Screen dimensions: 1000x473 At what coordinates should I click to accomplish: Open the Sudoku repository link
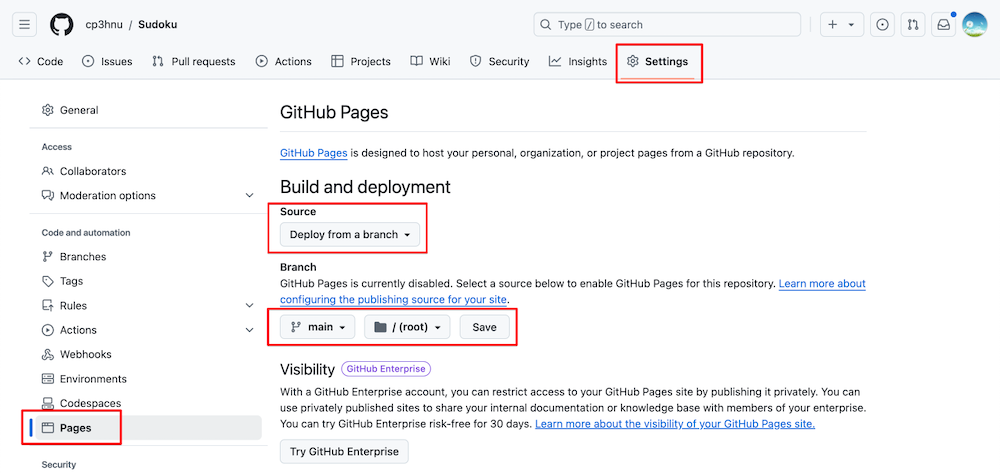(x=158, y=25)
